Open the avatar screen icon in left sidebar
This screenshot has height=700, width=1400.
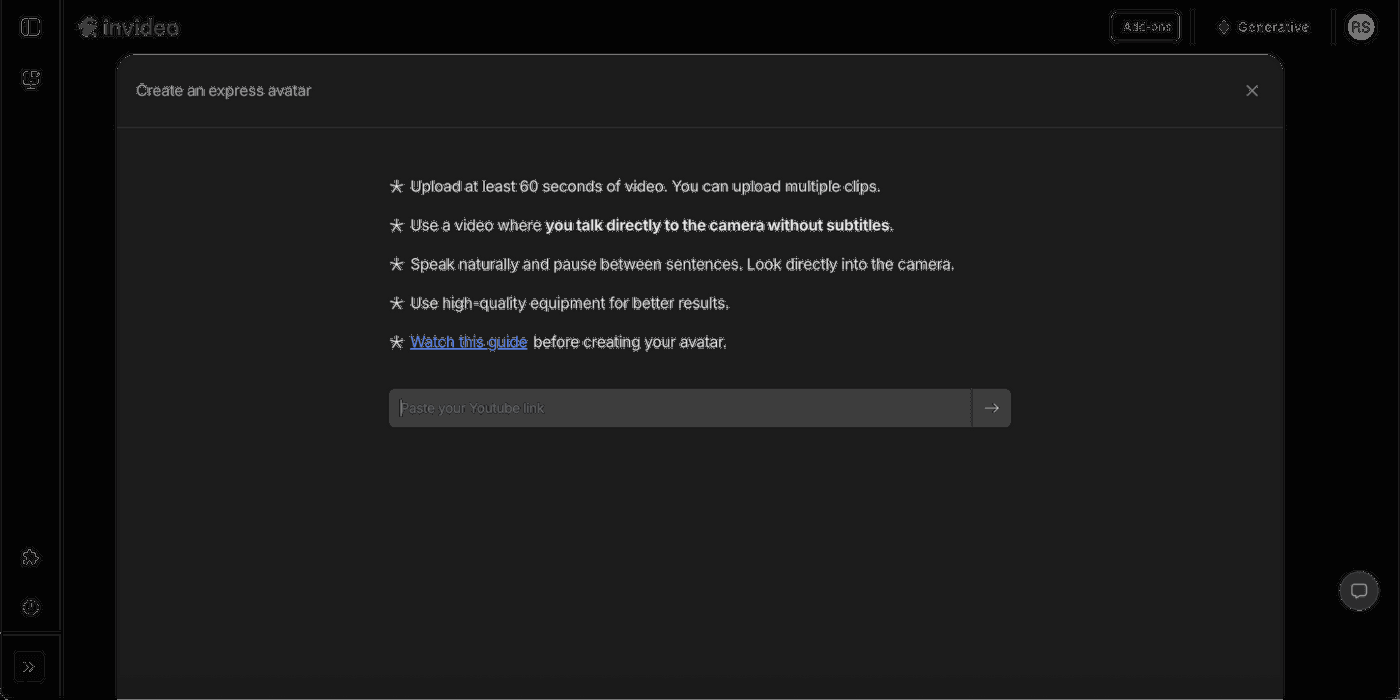pos(31,79)
